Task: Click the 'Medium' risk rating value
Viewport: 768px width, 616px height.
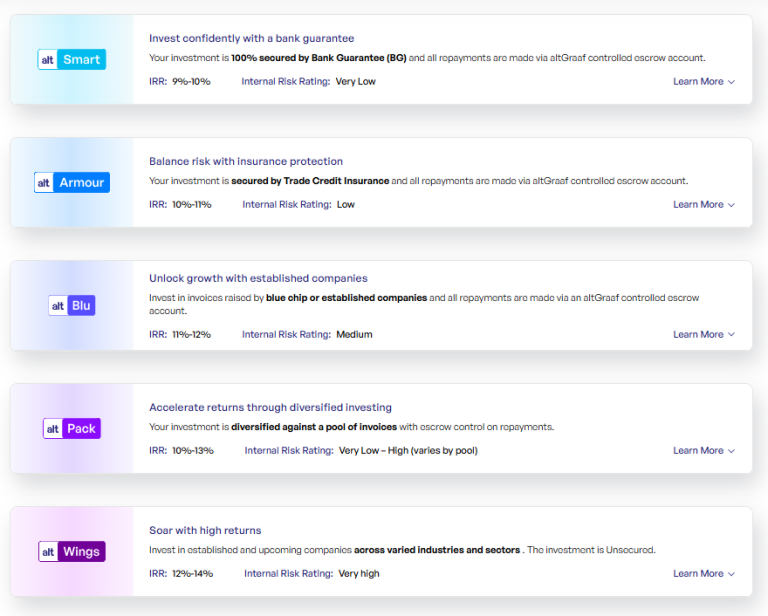Action: coord(354,334)
